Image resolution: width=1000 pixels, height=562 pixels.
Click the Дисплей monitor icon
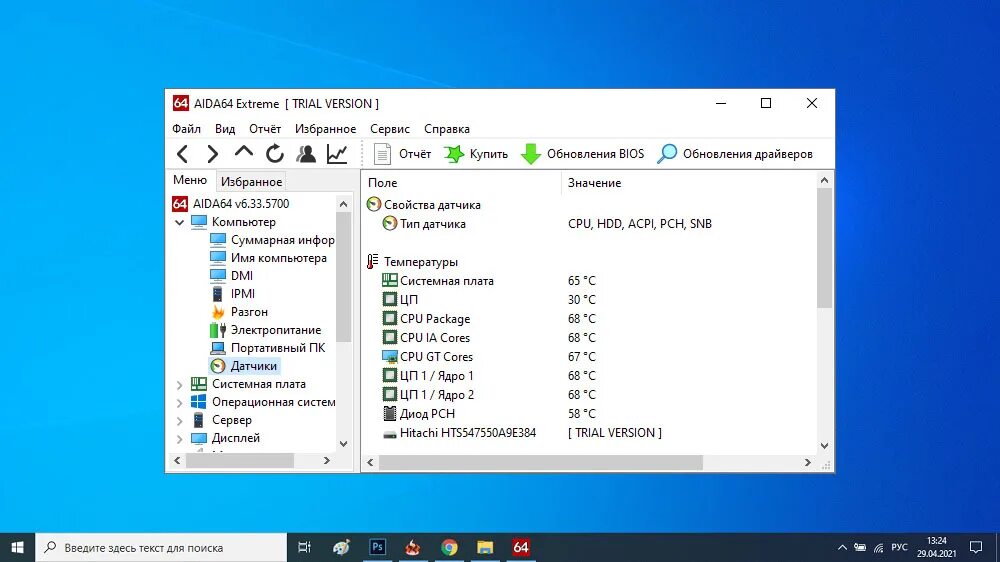click(x=199, y=438)
